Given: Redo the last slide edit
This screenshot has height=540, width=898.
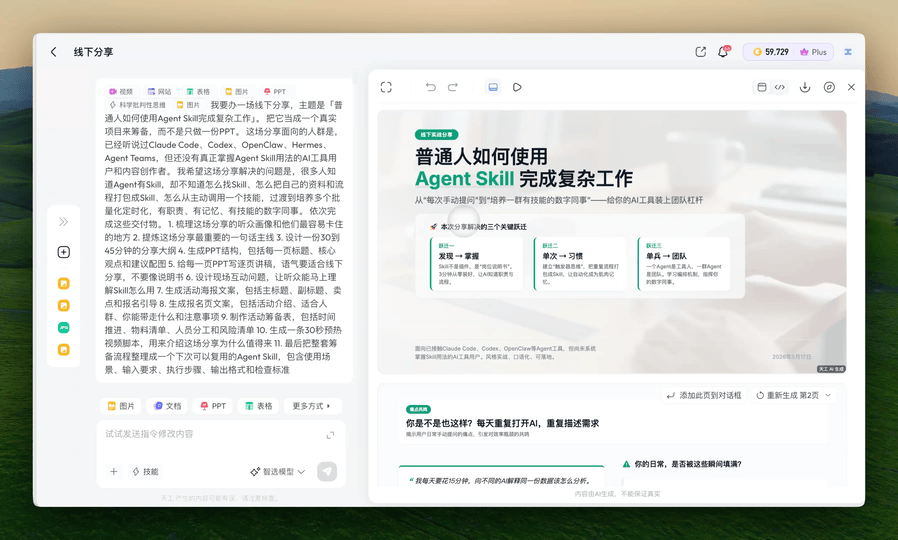Looking at the screenshot, I should pyautogui.click(x=453, y=87).
